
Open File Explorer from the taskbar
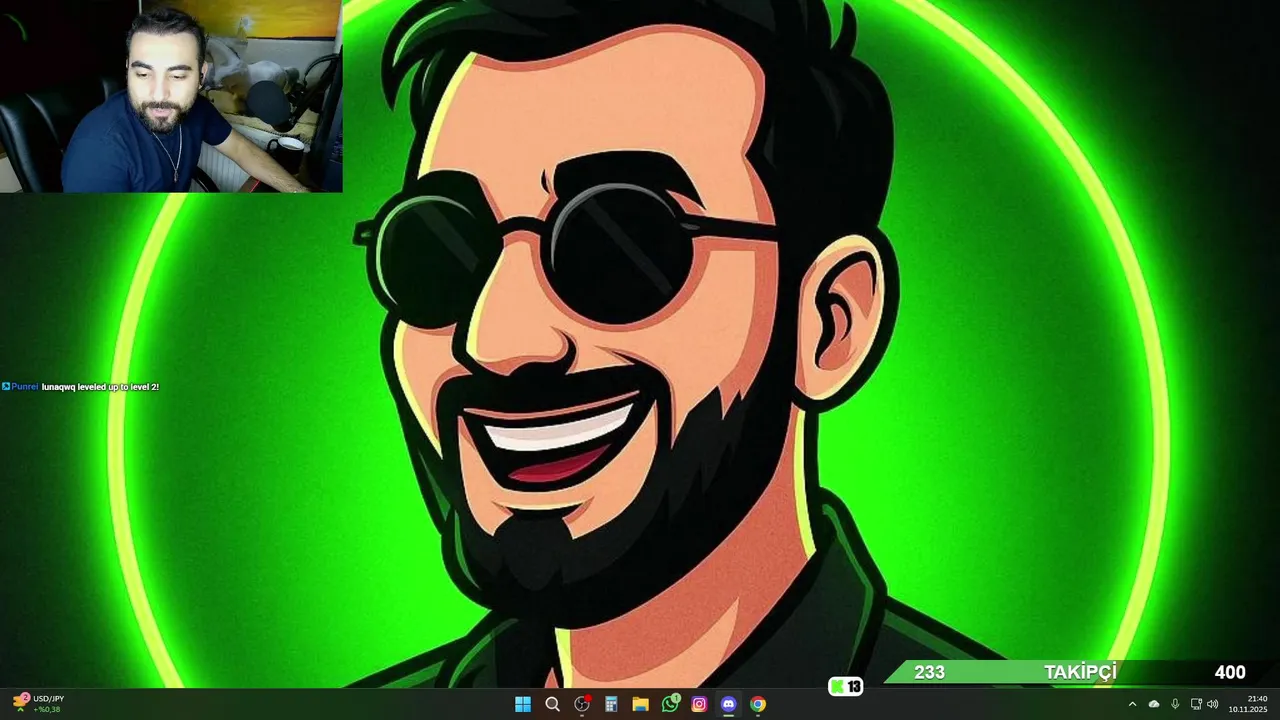pos(641,704)
